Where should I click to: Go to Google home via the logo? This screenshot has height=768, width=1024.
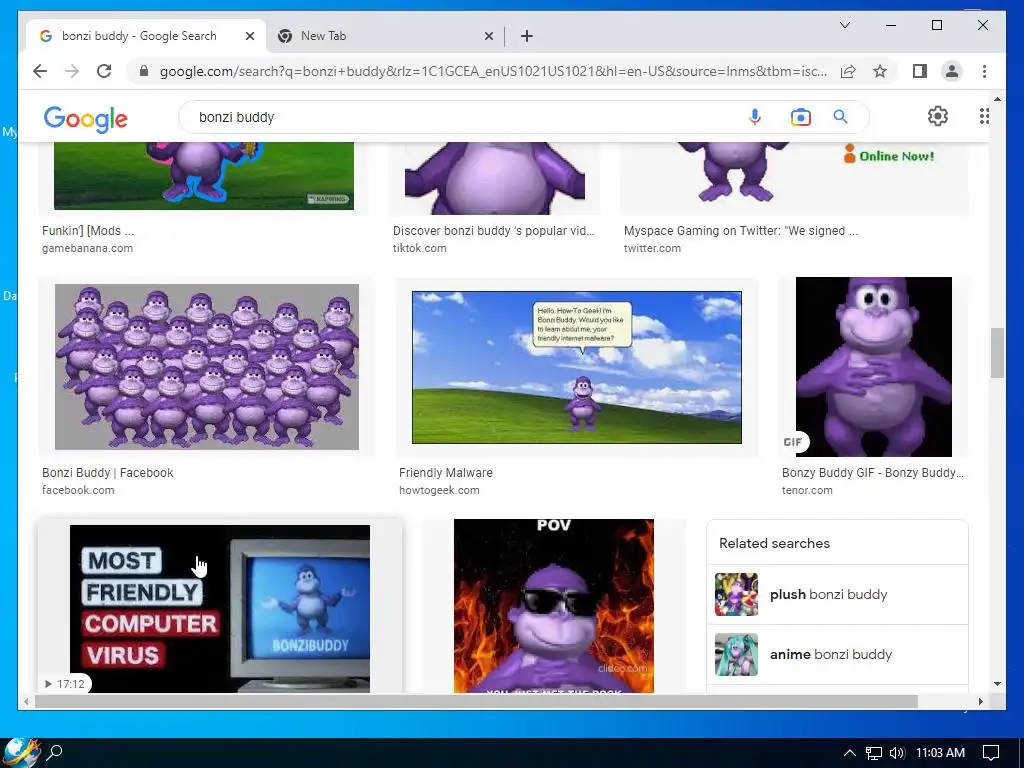(x=86, y=119)
